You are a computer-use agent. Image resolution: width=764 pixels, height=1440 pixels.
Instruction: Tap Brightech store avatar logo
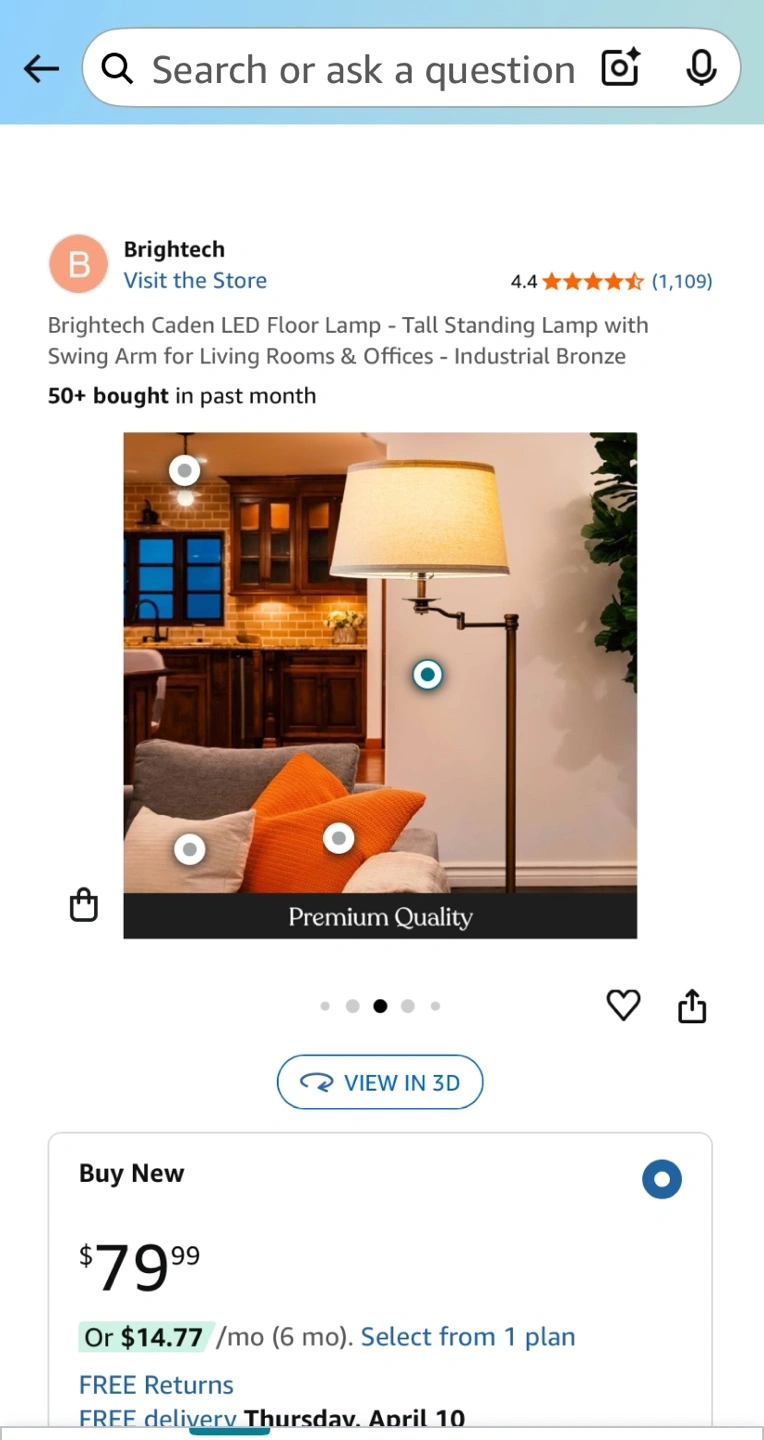tap(78, 264)
